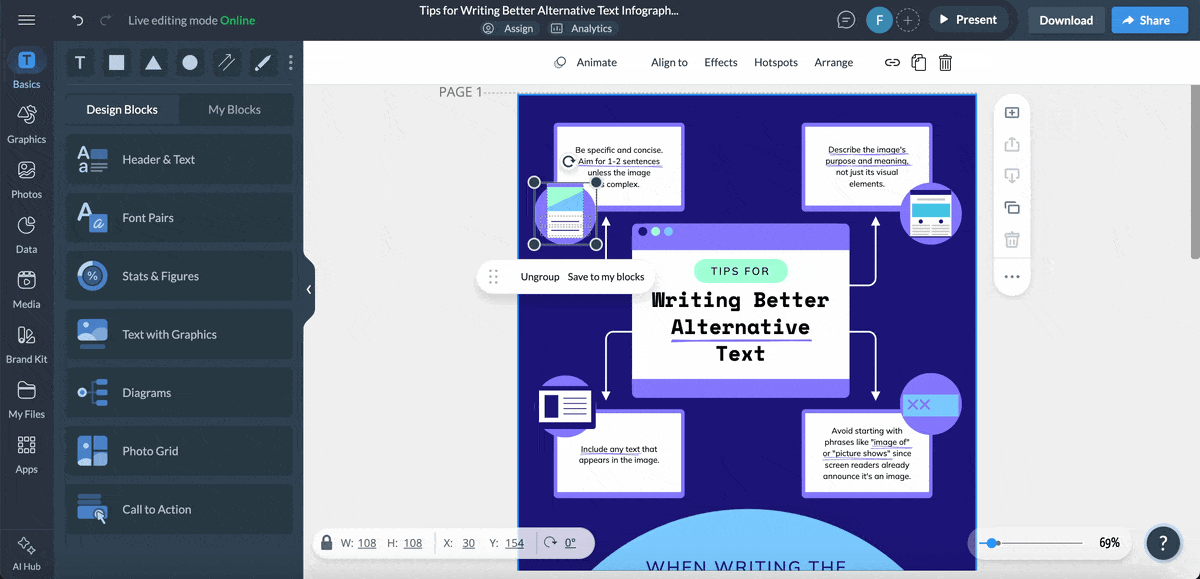The height and width of the screenshot is (579, 1200).
Task: Pick the brush drawing tool
Action: (x=262, y=63)
